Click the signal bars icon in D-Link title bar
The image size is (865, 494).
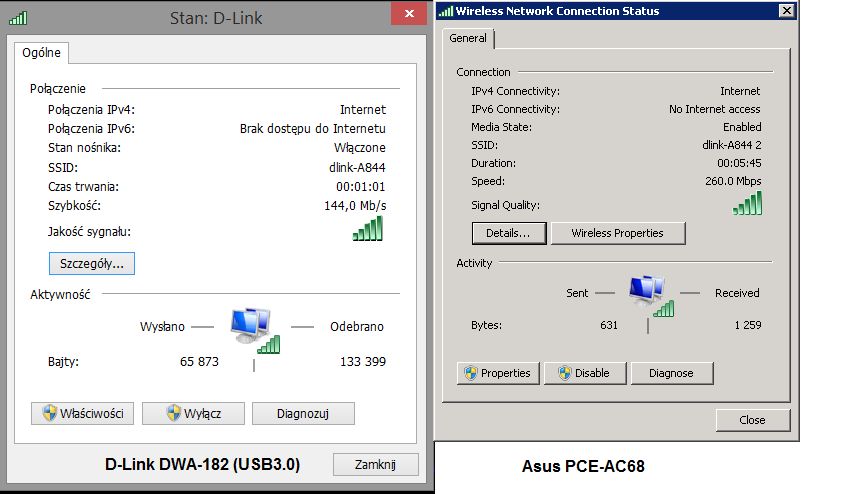(18, 18)
